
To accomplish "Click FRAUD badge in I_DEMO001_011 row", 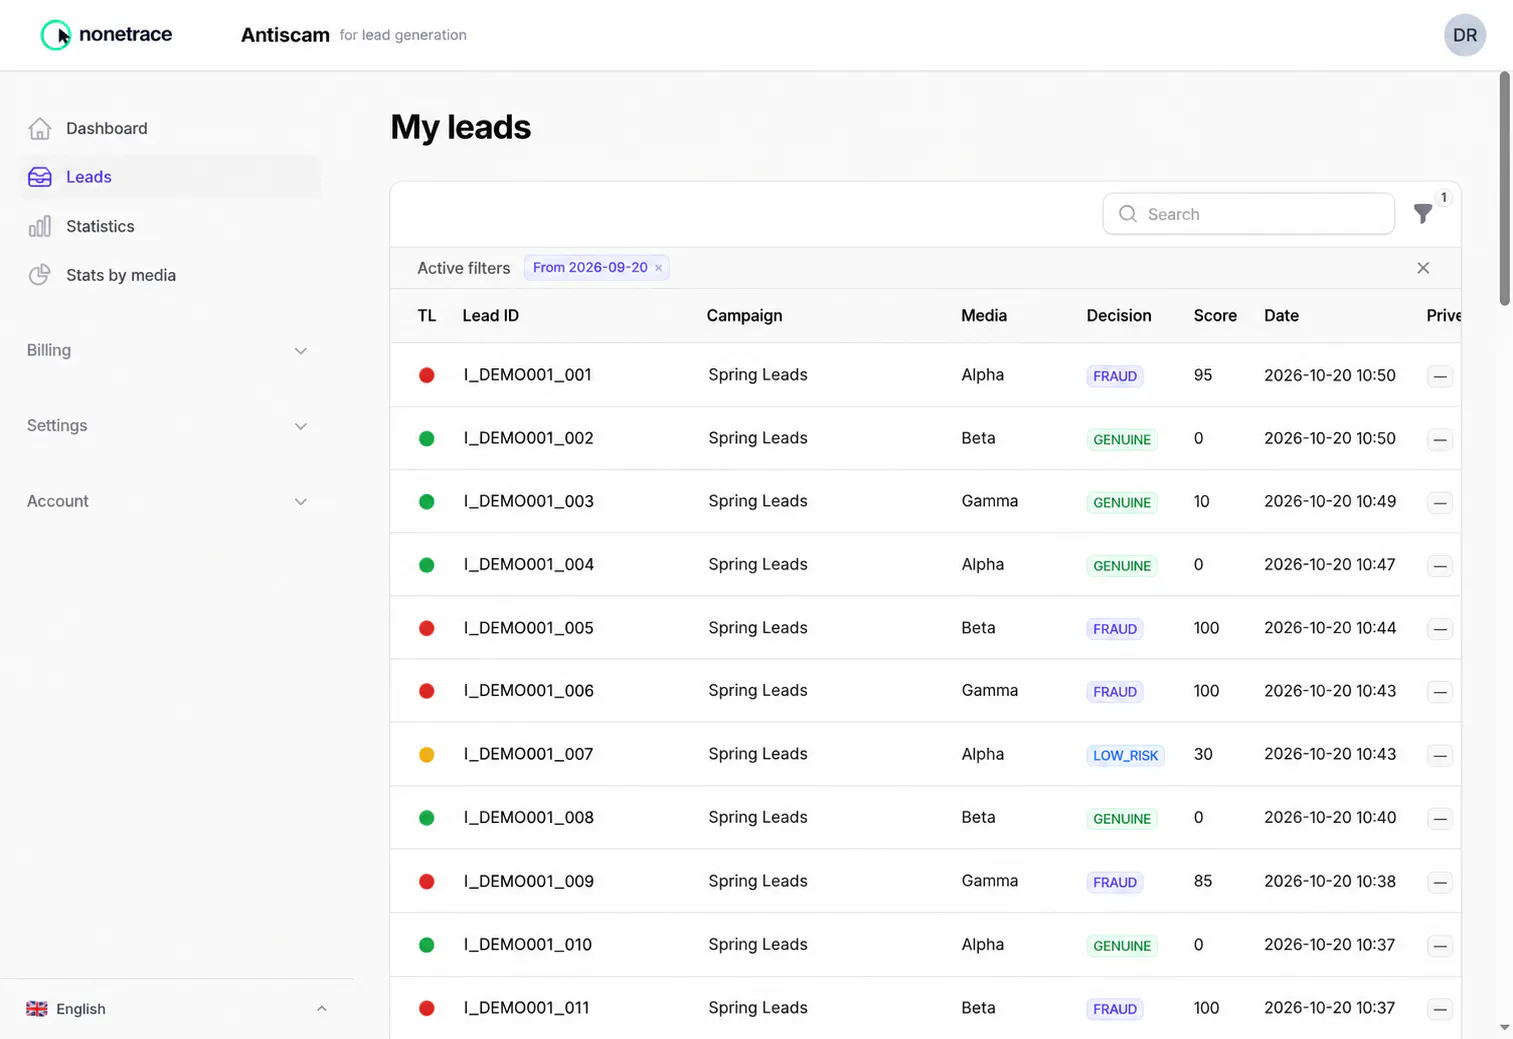I will click(1115, 1009).
